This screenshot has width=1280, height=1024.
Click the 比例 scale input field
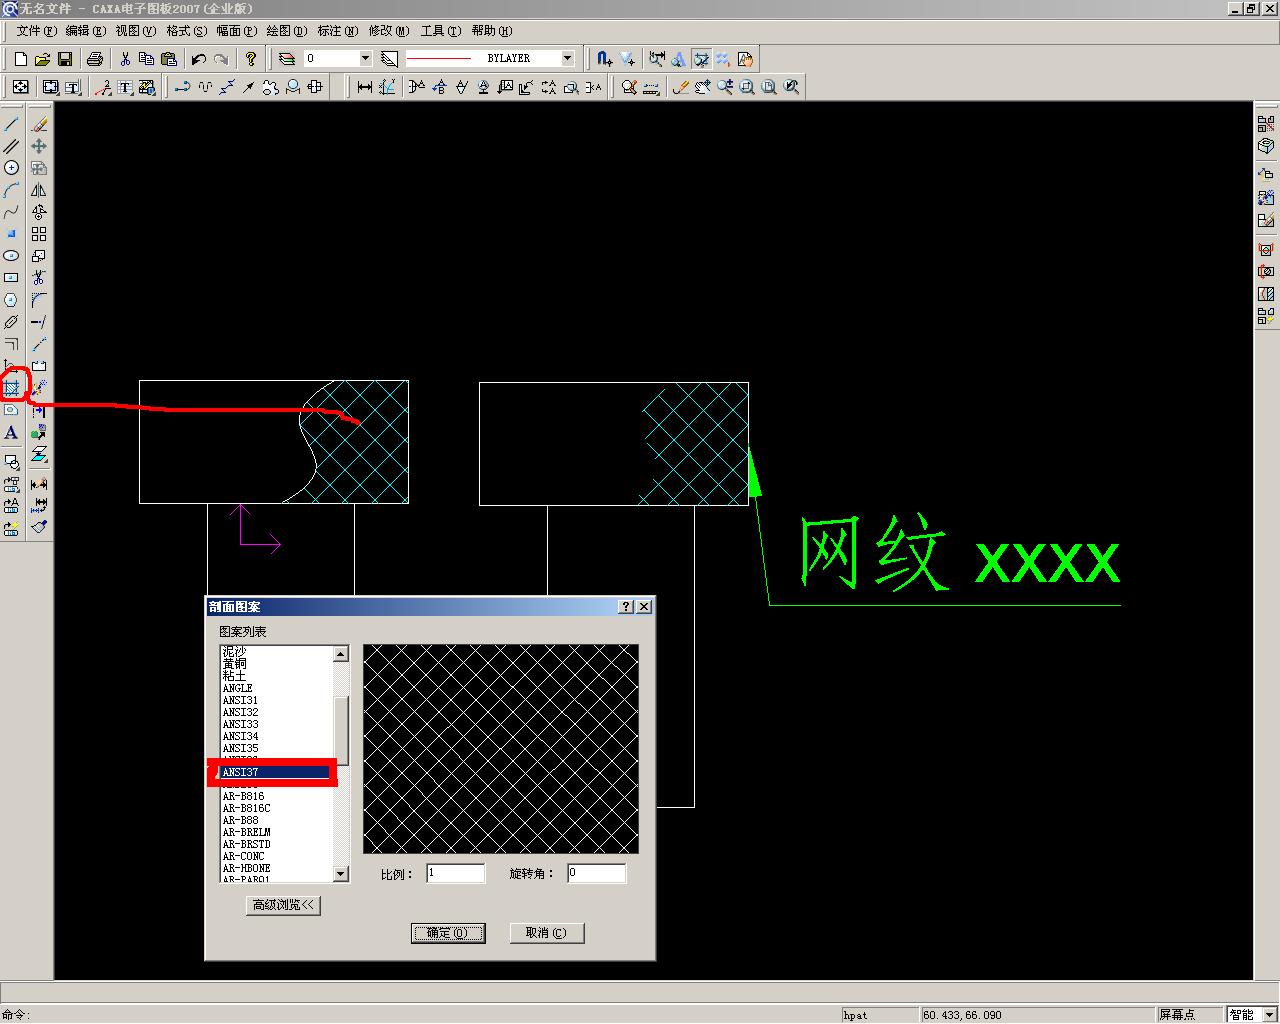456,873
